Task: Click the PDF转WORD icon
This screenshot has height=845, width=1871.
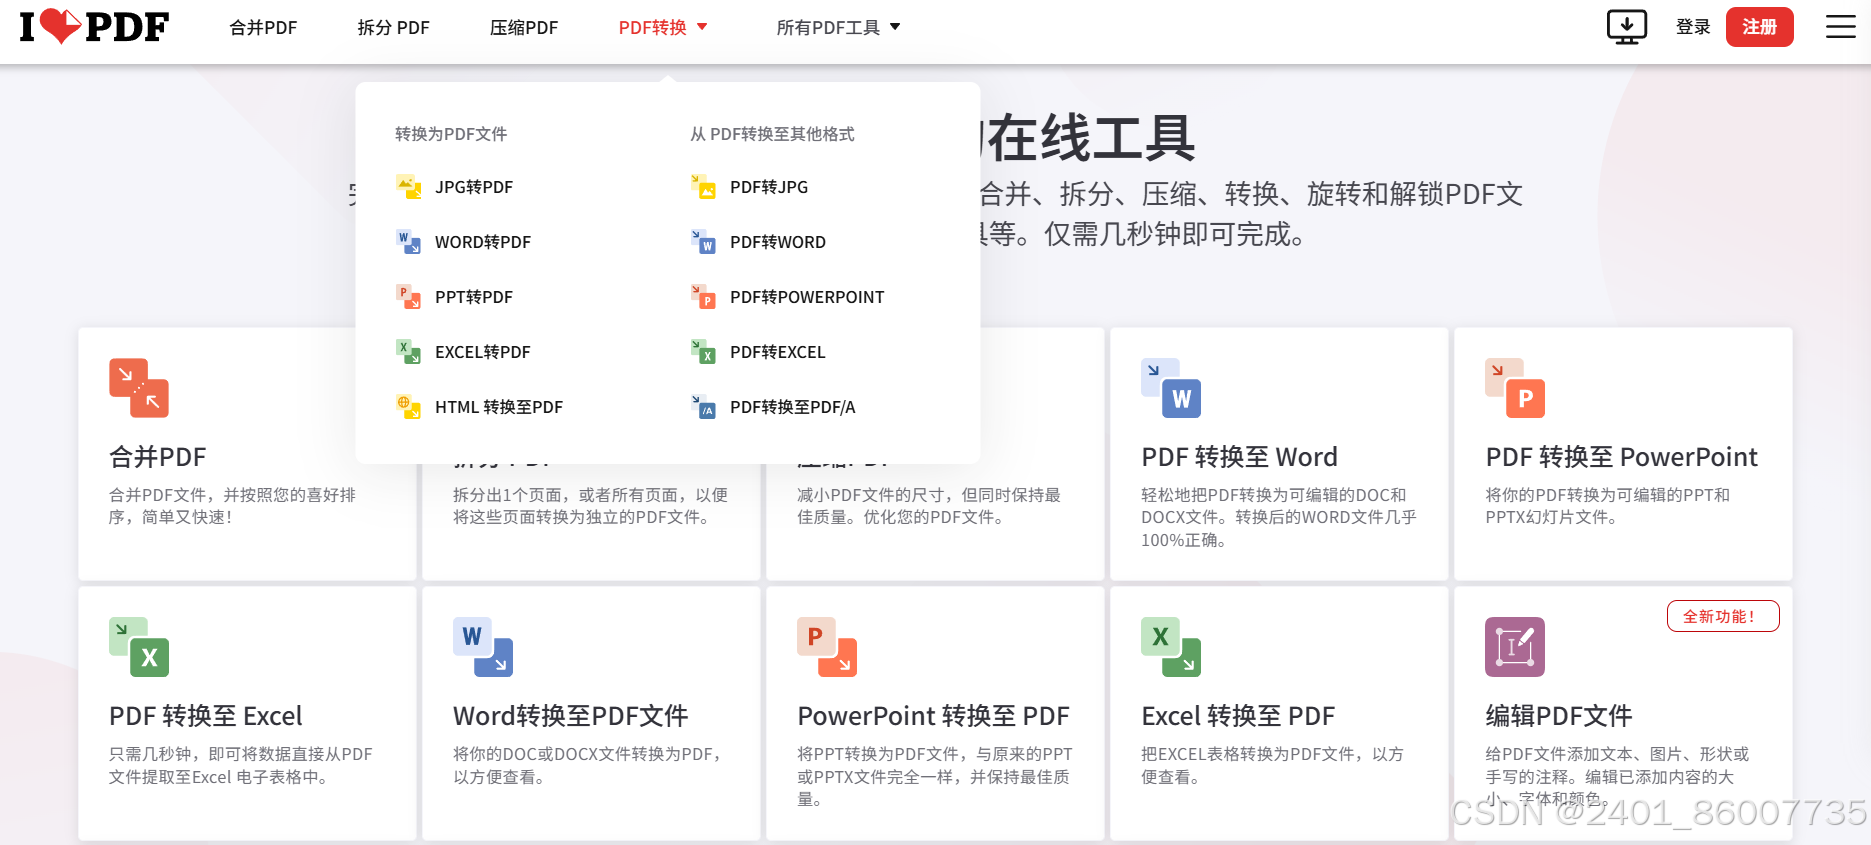Action: pyautogui.click(x=703, y=242)
